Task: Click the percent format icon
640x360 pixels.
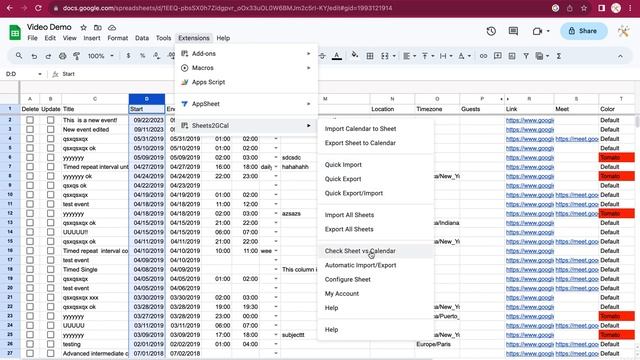Action: click(x=142, y=56)
